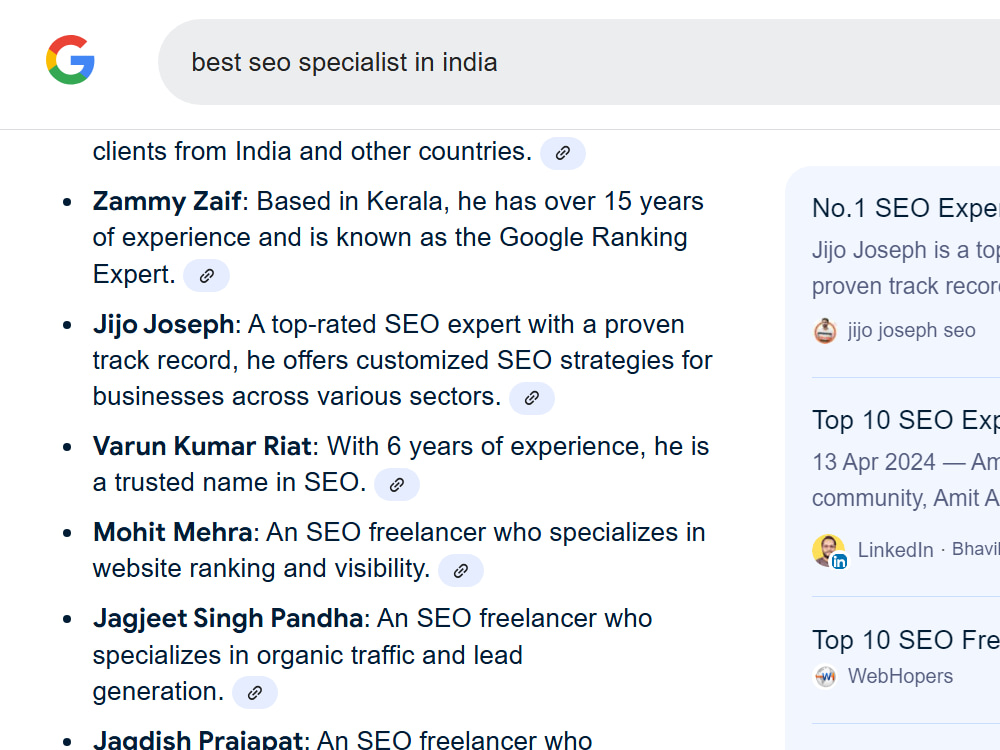
Task: Open source link for Jijo Joseph entry
Action: pyautogui.click(x=532, y=398)
